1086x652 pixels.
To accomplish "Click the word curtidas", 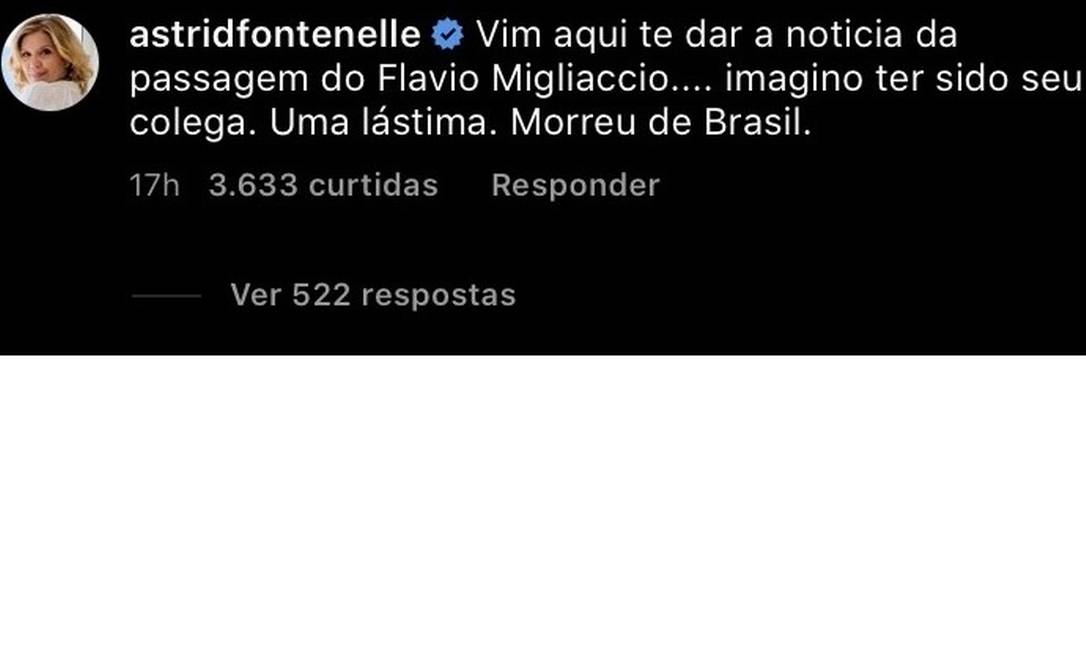I will 373,186.
